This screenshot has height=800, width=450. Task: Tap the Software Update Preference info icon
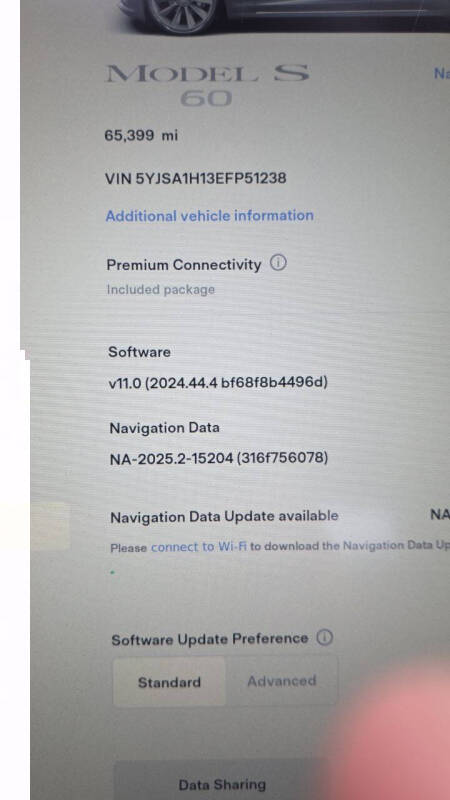(x=324, y=637)
